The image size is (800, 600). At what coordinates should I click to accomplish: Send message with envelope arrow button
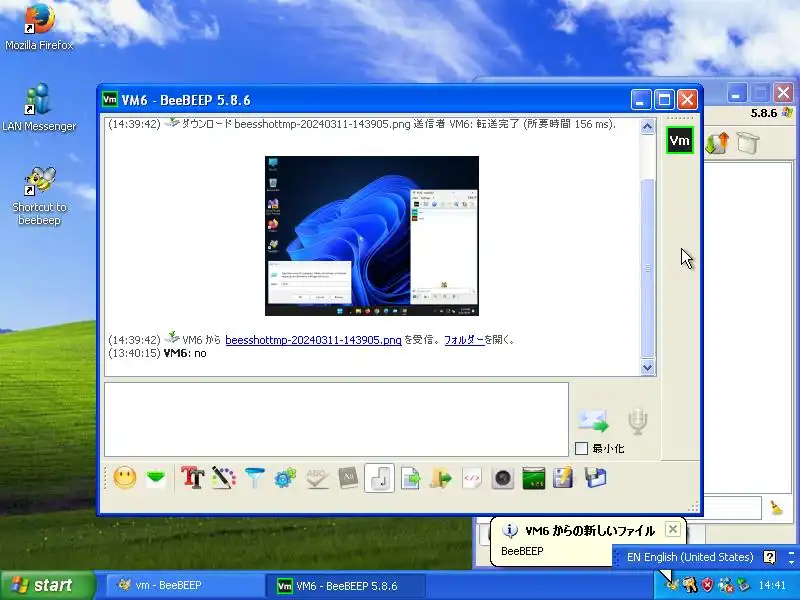[593, 421]
